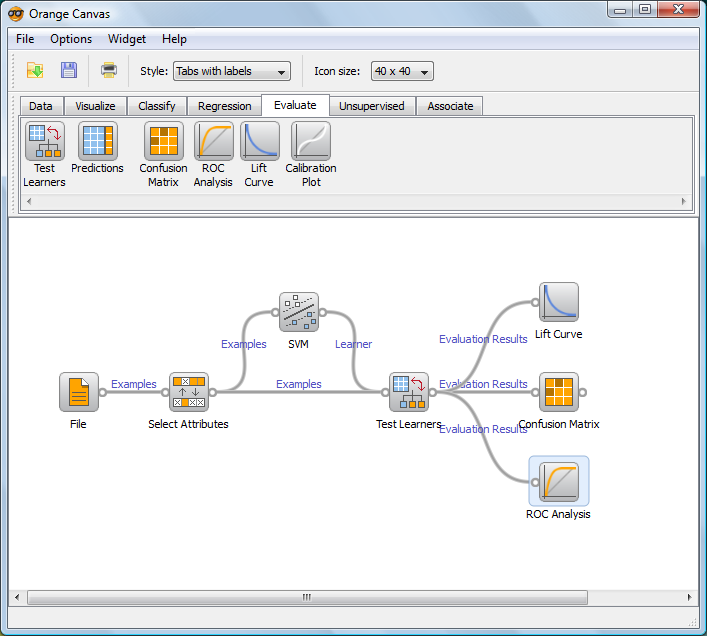Click output connector of File widget
Screen dimensions: 707x636
pos(103,392)
